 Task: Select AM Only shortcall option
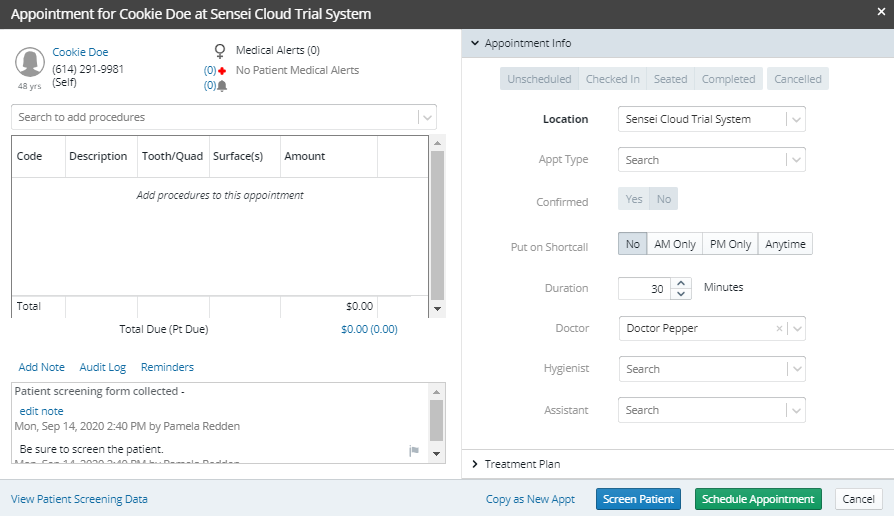point(675,244)
